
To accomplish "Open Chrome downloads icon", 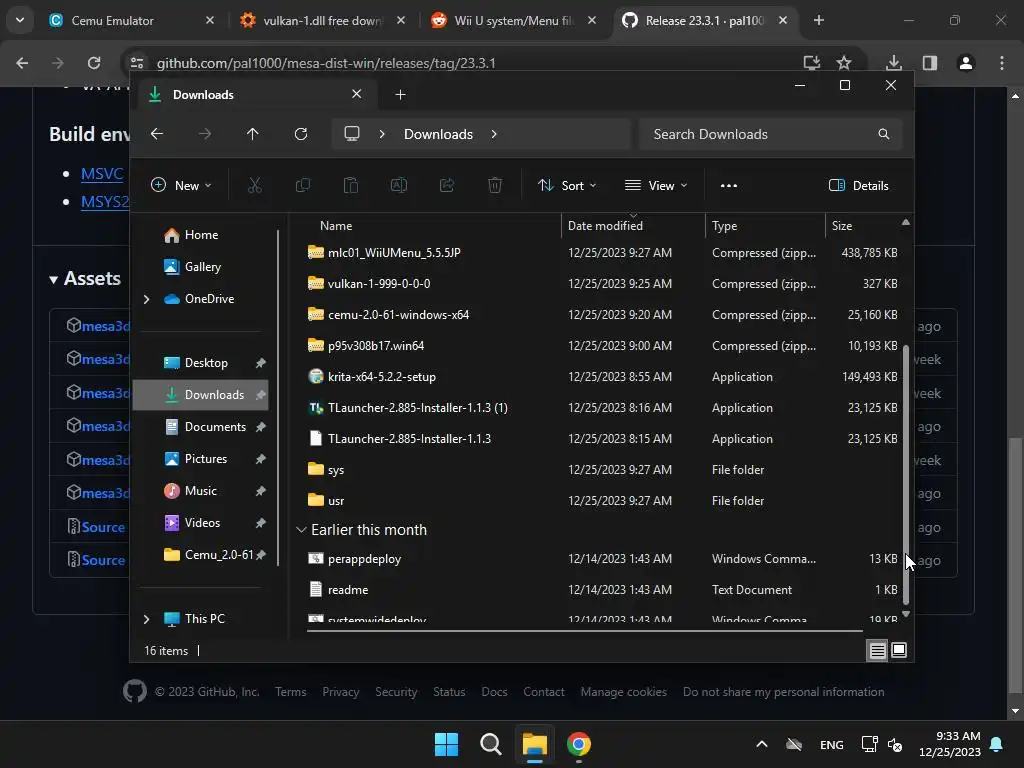I will [x=894, y=63].
